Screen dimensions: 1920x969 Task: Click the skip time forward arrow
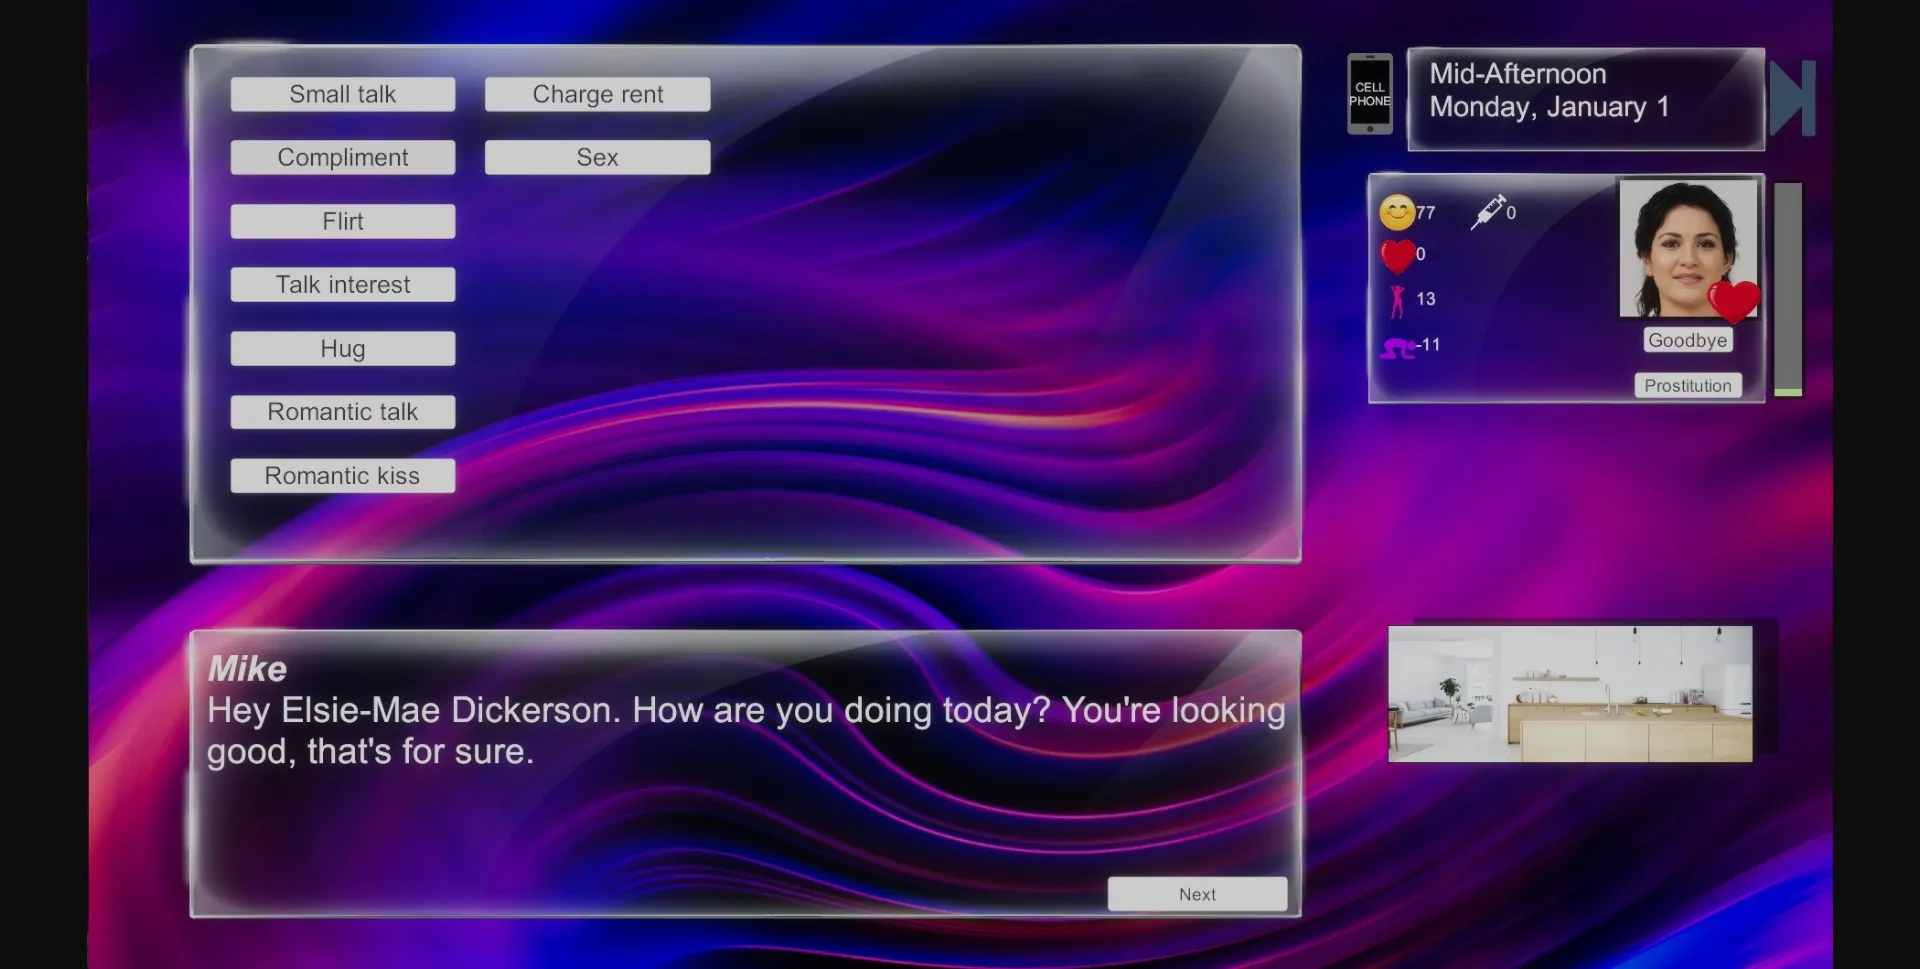(1792, 98)
